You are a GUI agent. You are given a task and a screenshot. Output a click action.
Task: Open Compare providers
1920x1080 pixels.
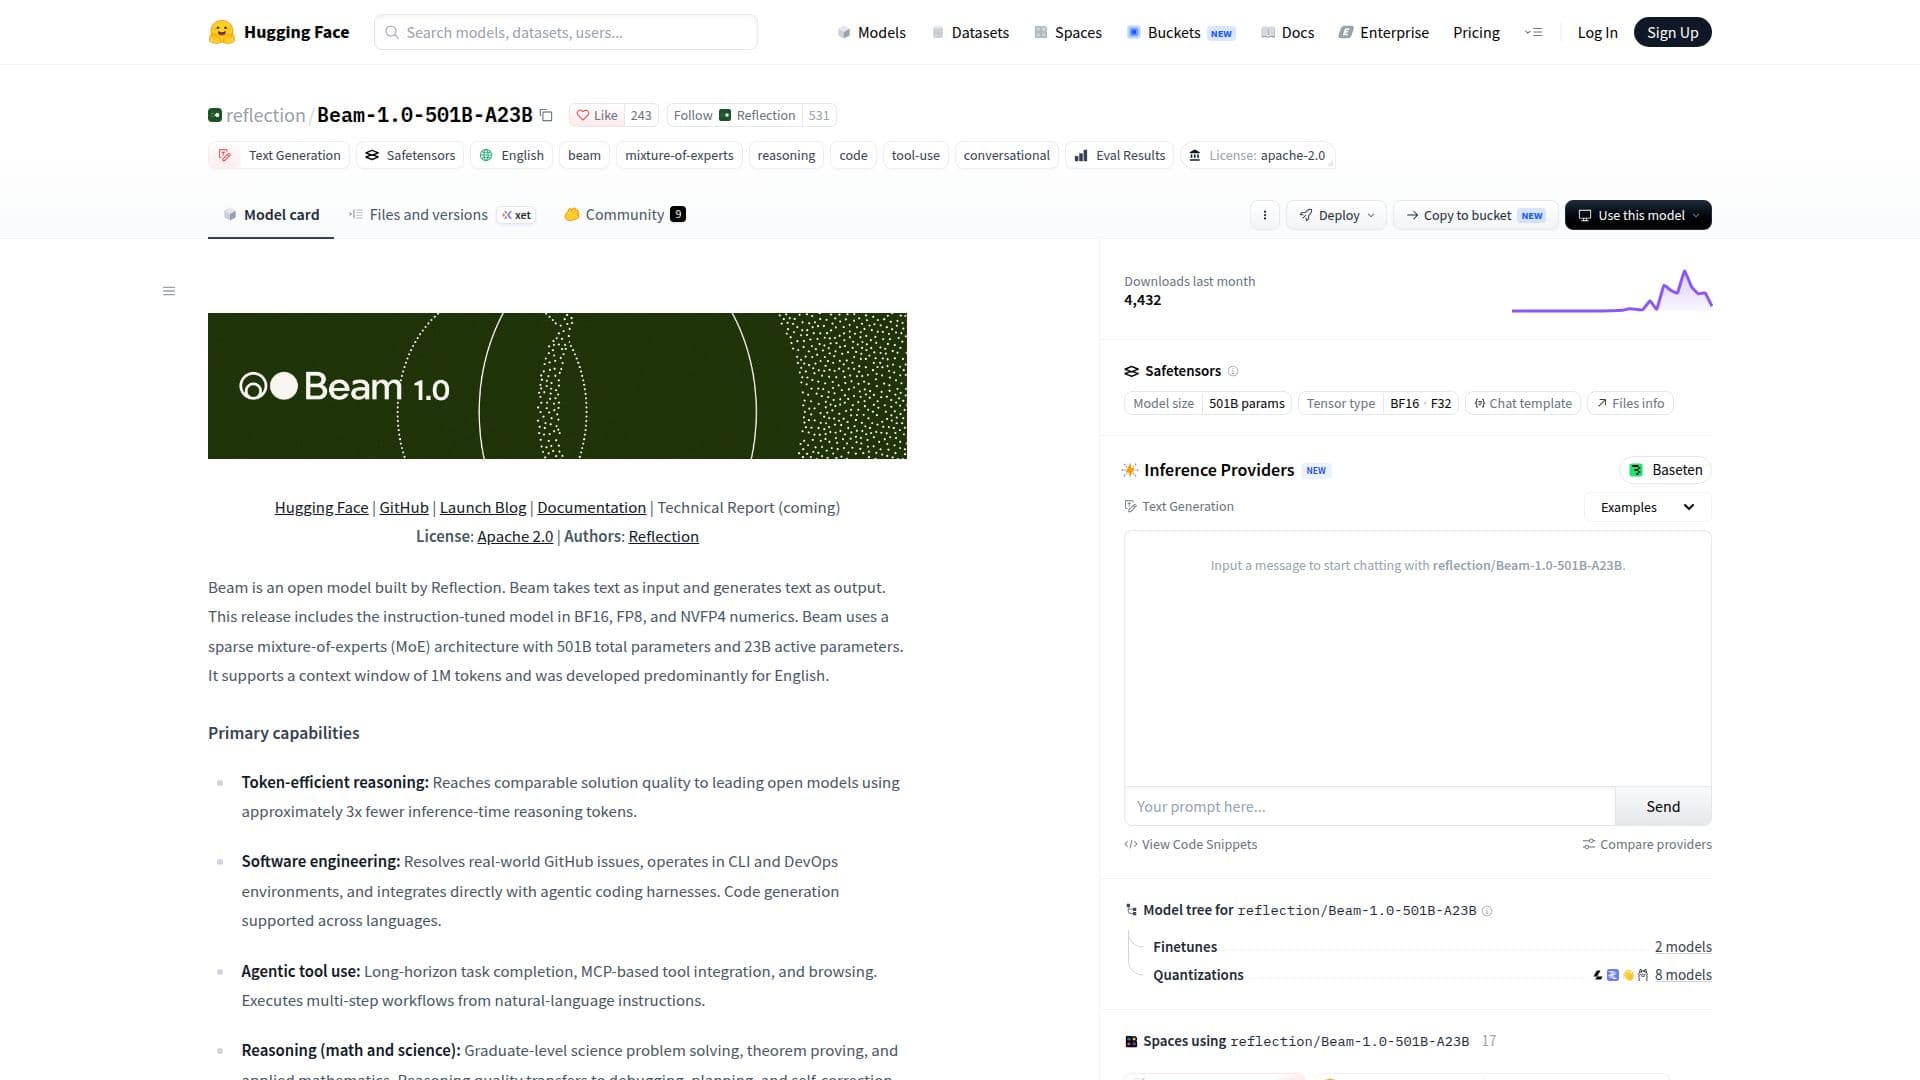point(1647,844)
